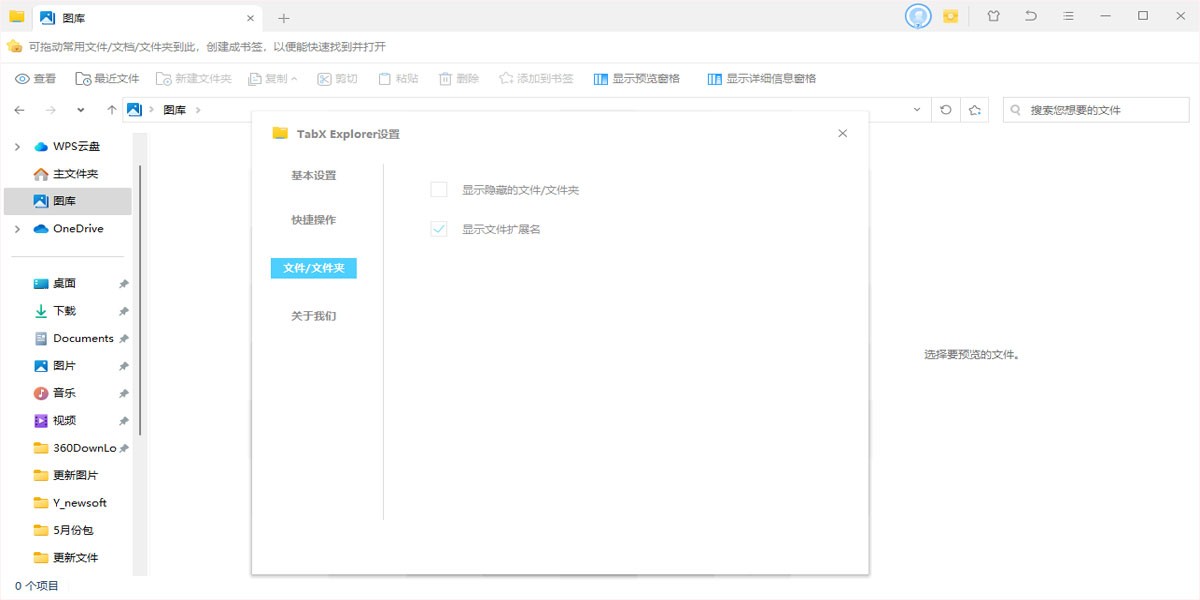The height and width of the screenshot is (600, 1200).
Task: Go up one level arrow
Action: pyautogui.click(x=111, y=110)
